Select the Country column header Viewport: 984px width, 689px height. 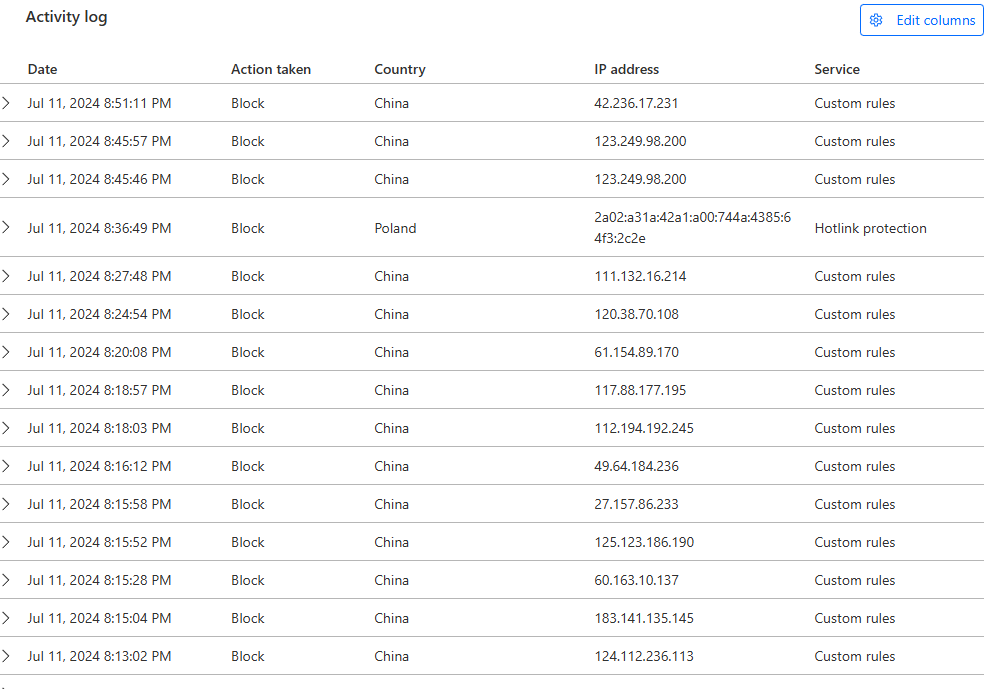400,69
